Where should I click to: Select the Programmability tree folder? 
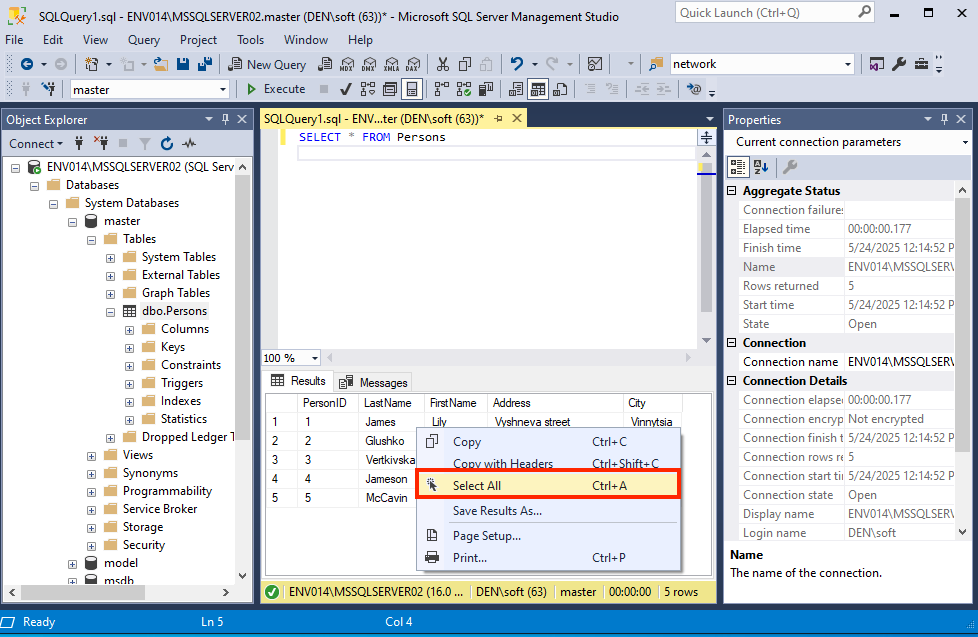[167, 491]
